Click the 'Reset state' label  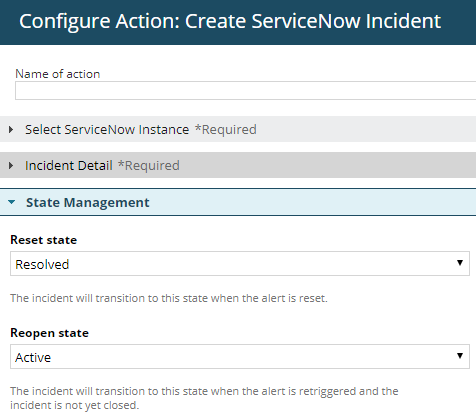[x=44, y=240]
